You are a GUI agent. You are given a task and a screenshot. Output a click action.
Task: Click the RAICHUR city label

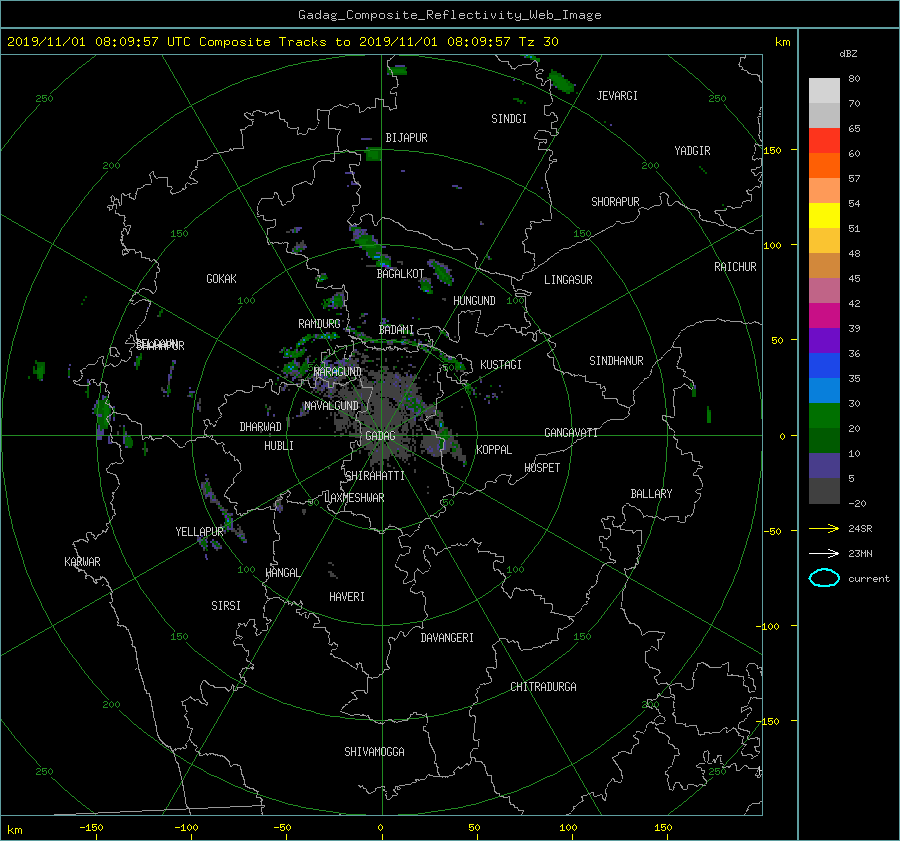point(735,267)
